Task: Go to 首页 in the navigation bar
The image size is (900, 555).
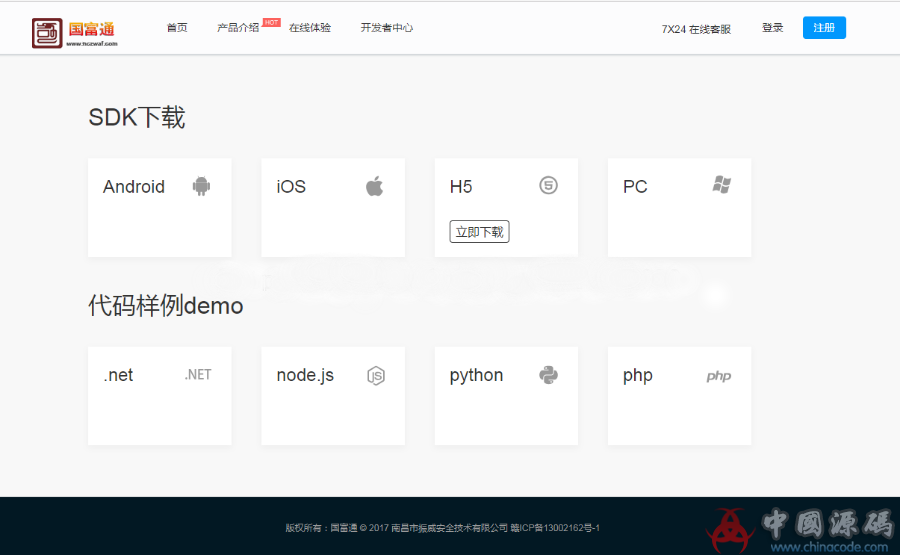Action: pos(177,28)
